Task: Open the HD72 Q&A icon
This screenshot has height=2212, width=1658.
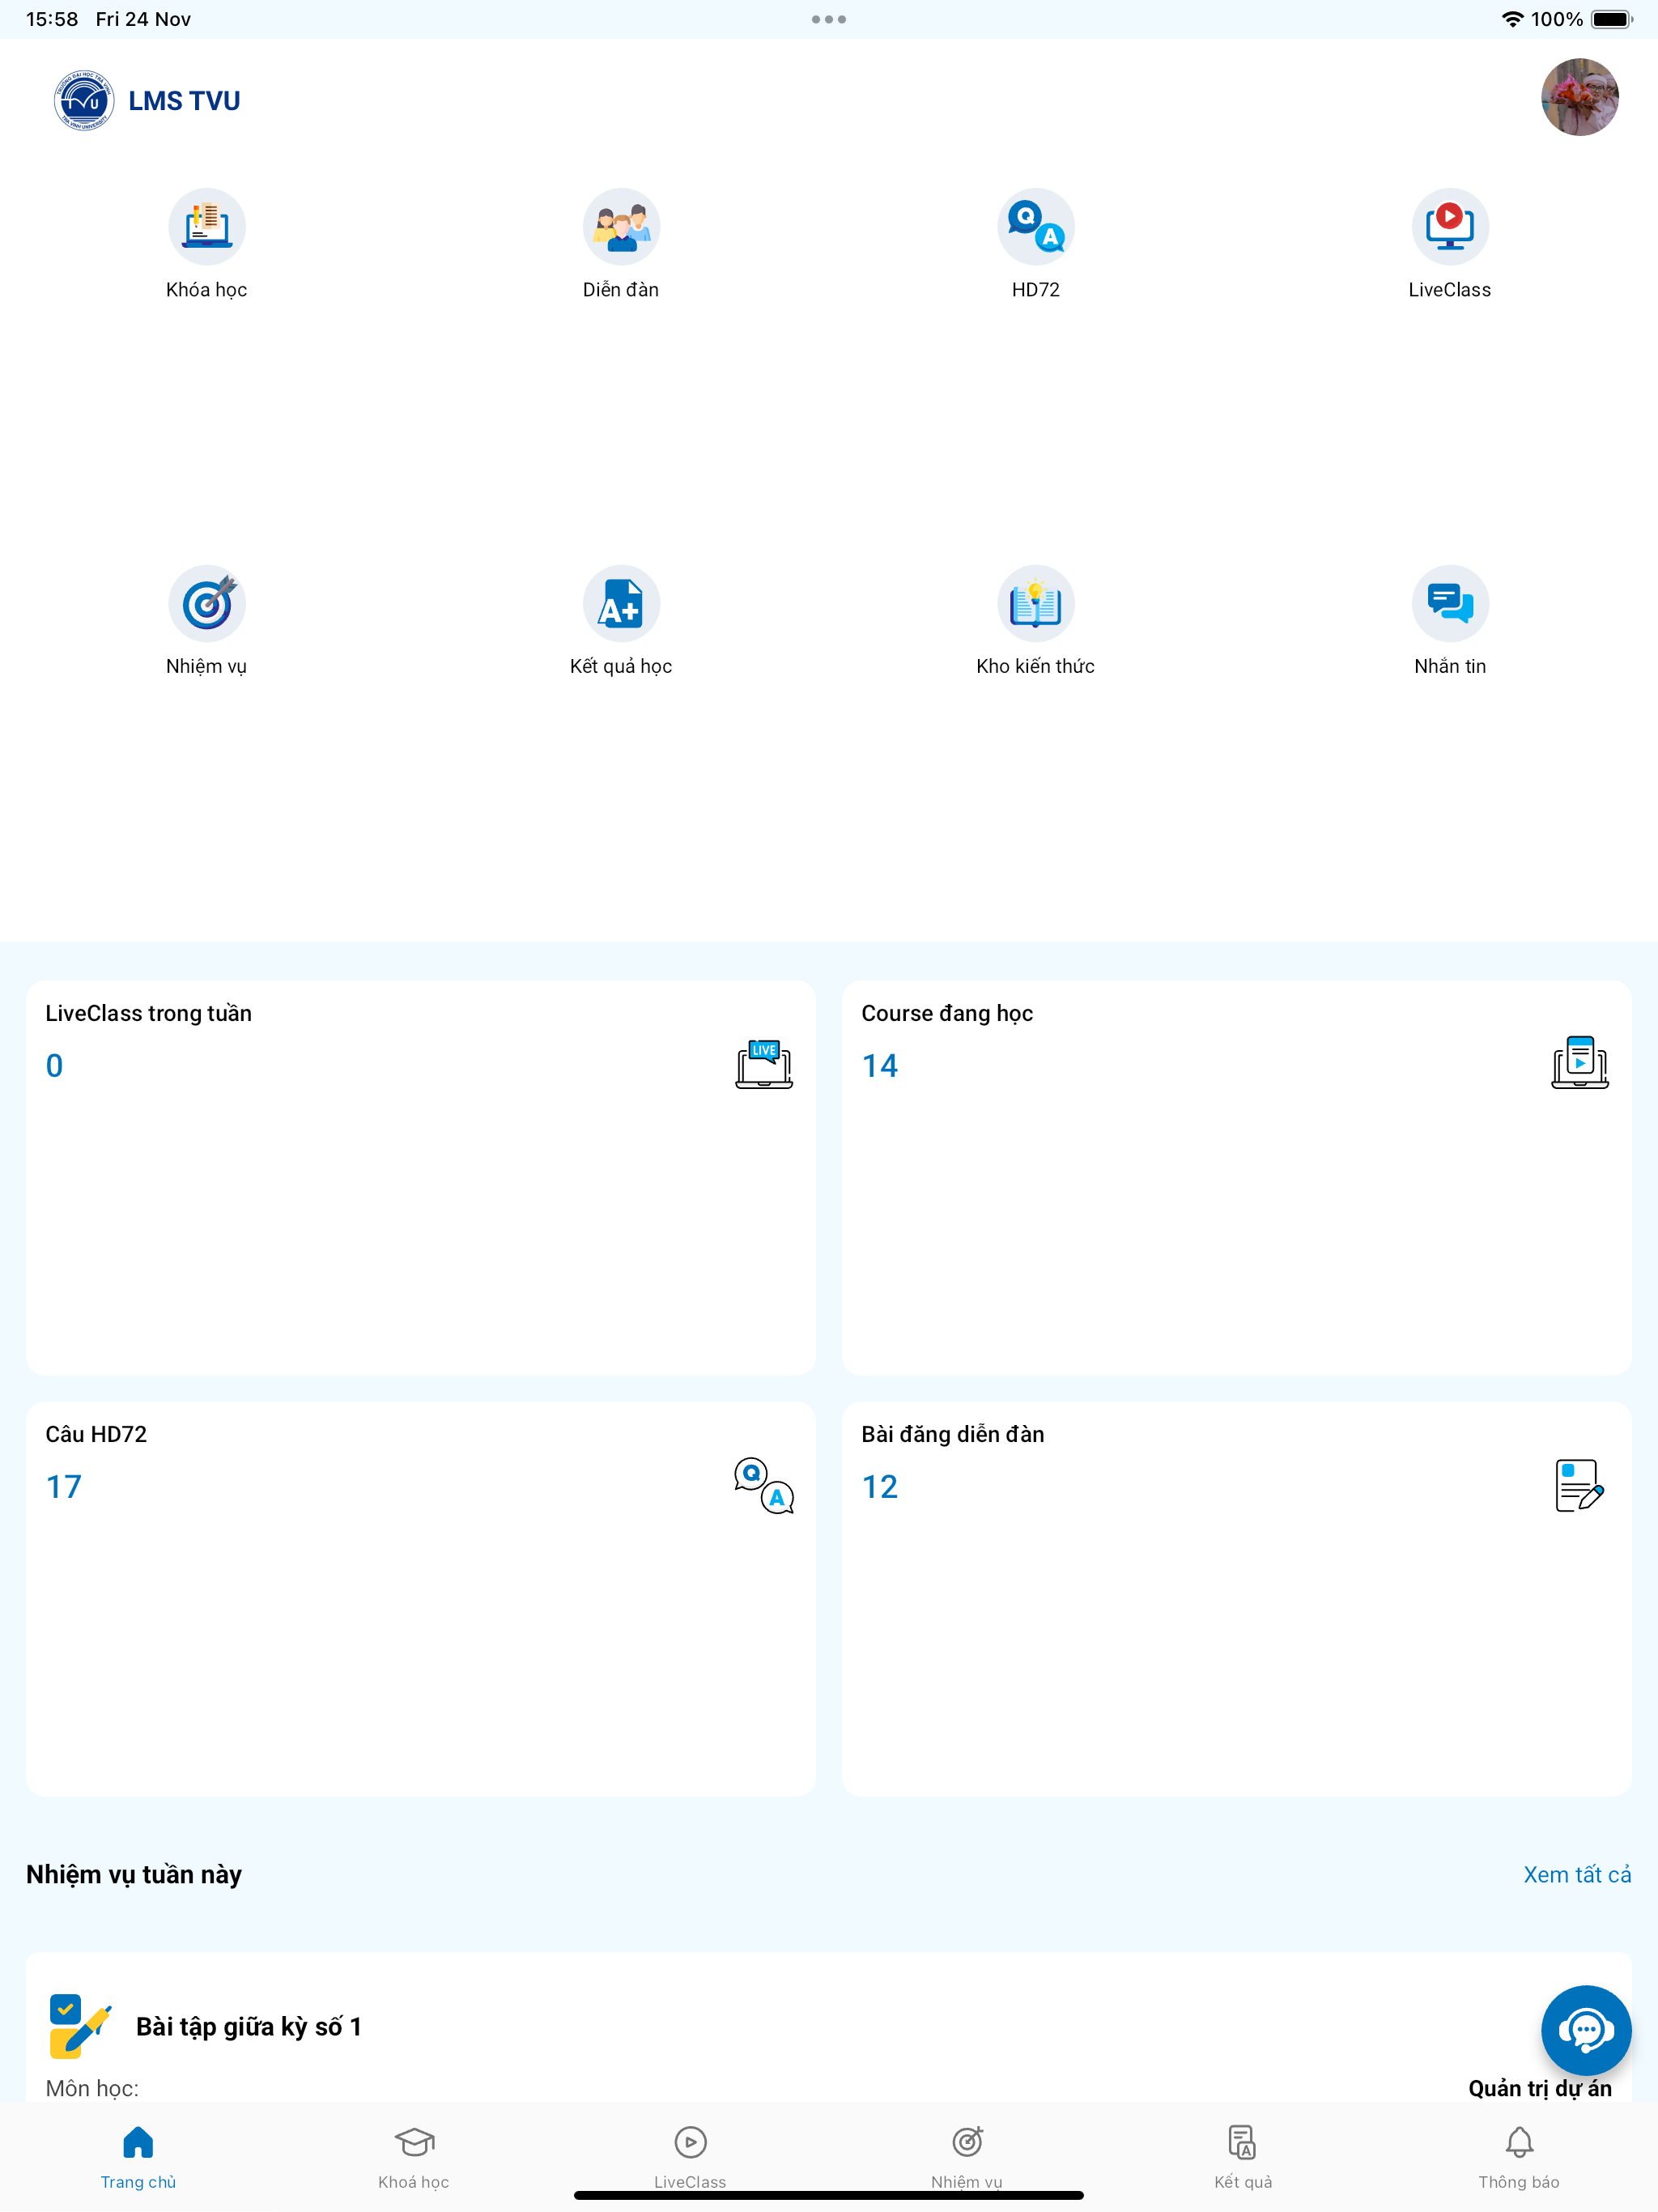Action: point(1035,227)
